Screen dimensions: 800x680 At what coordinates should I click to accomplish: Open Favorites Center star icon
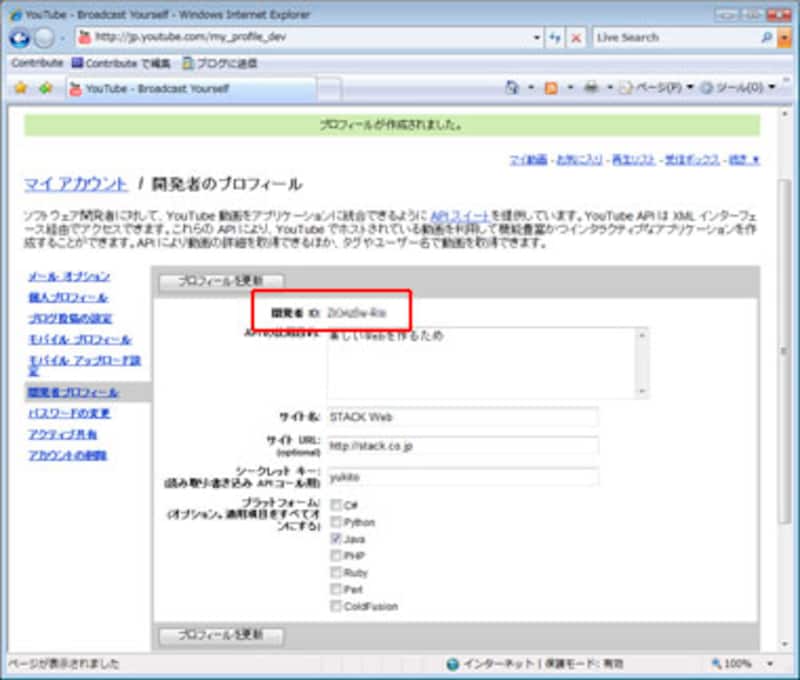pyautogui.click(x=19, y=88)
